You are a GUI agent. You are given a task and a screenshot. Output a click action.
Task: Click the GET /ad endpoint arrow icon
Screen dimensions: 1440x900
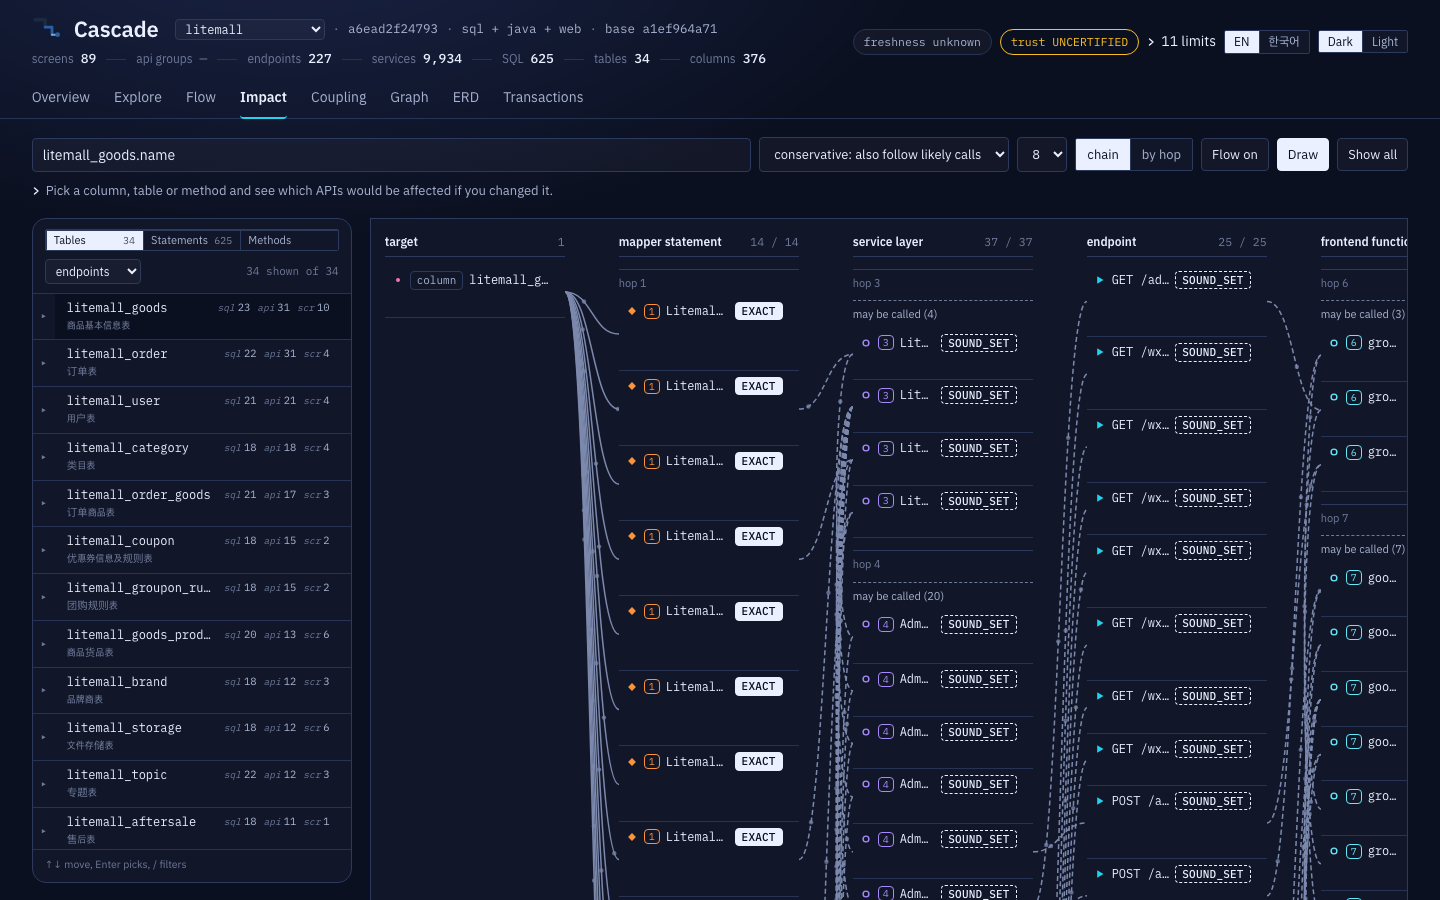click(x=1100, y=280)
